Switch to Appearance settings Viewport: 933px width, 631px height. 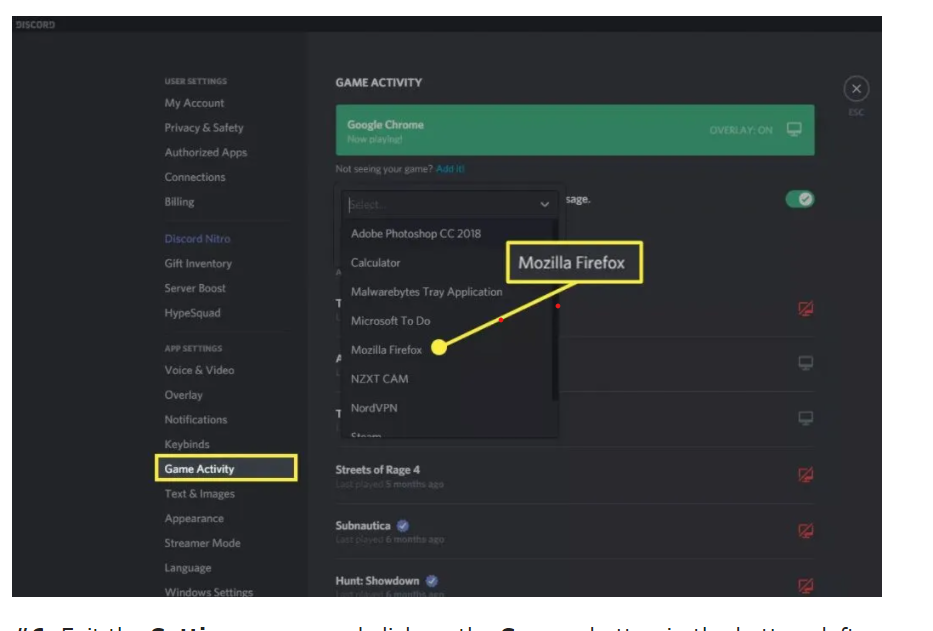[x=194, y=518]
